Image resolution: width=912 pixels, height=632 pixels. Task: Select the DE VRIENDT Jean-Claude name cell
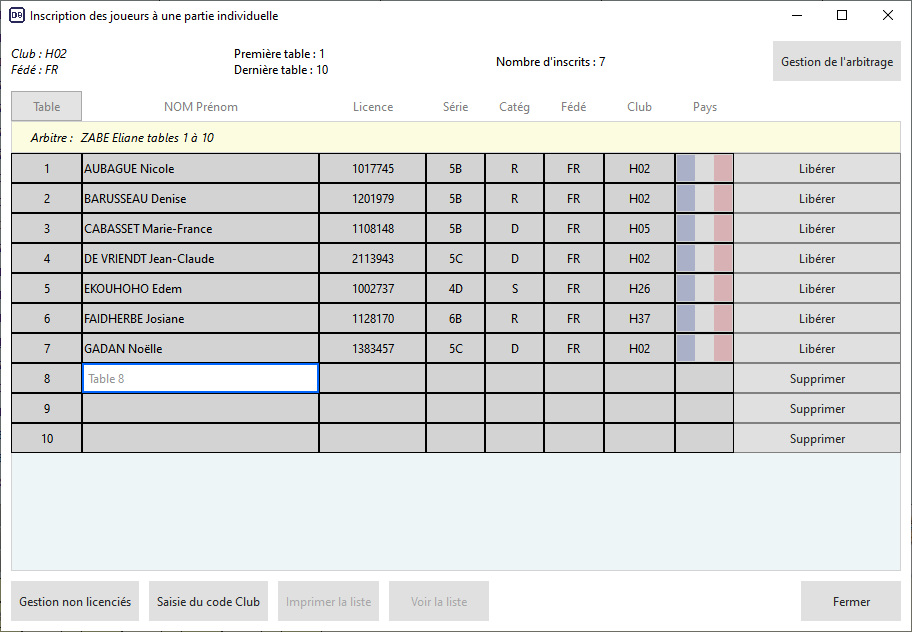click(200, 259)
